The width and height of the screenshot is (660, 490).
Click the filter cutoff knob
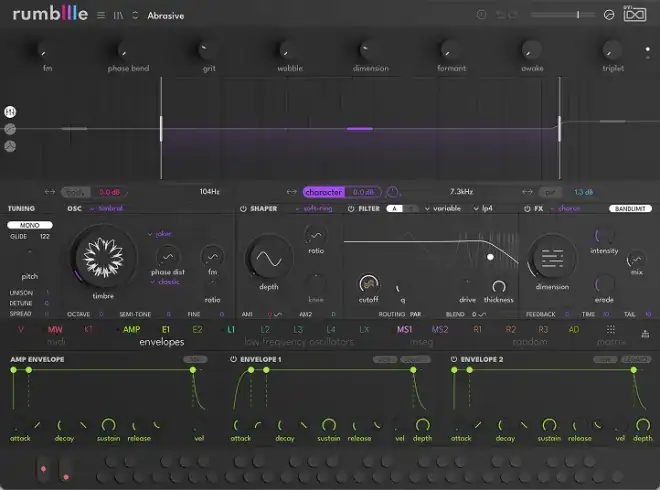[368, 284]
